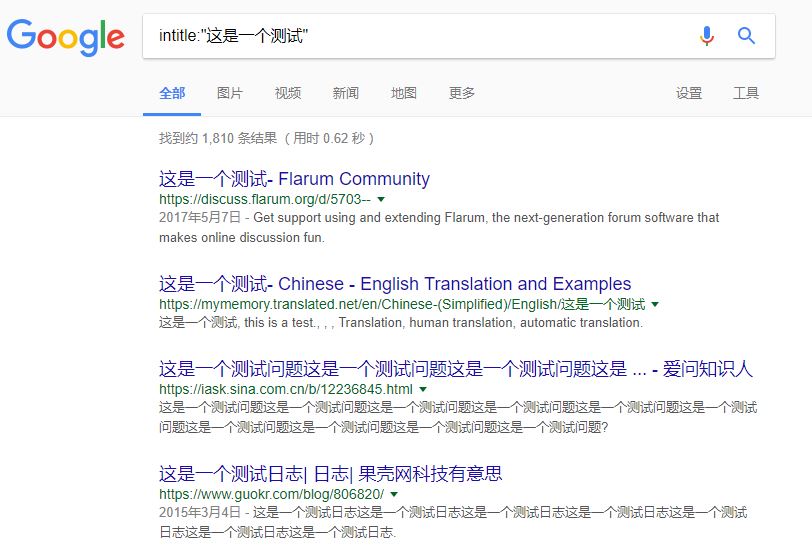Open the 果壳网科技有意思 result title
Image resolution: width=812 pixels, height=555 pixels.
tap(330, 474)
